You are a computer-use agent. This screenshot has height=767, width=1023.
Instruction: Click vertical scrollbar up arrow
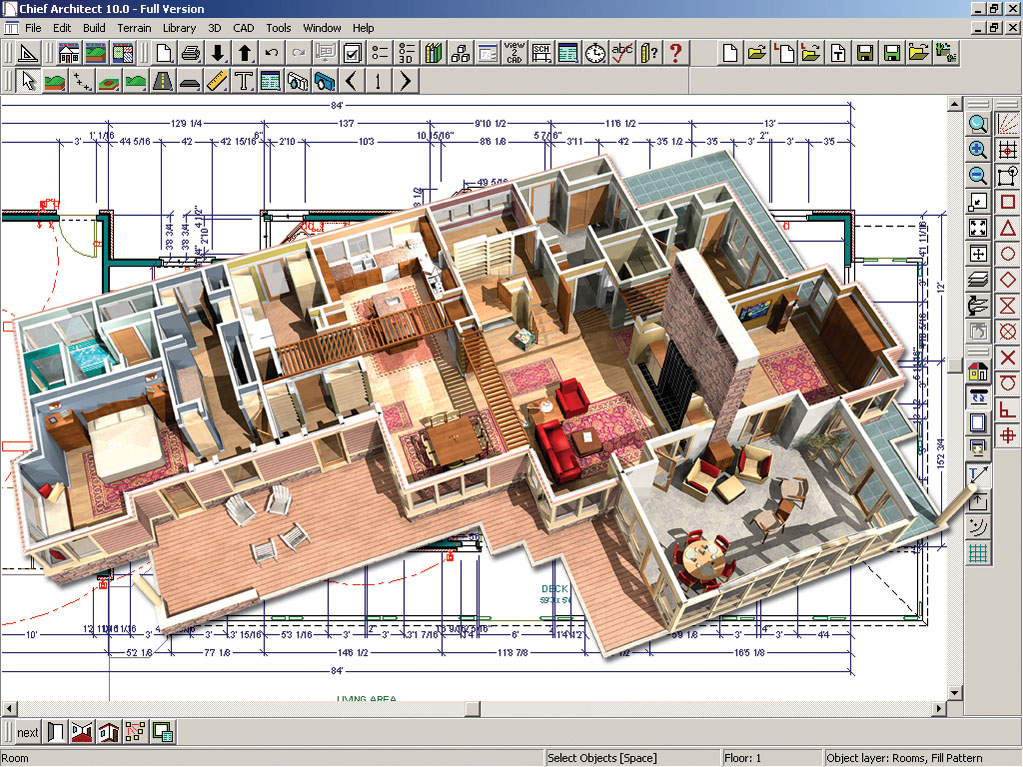(954, 104)
